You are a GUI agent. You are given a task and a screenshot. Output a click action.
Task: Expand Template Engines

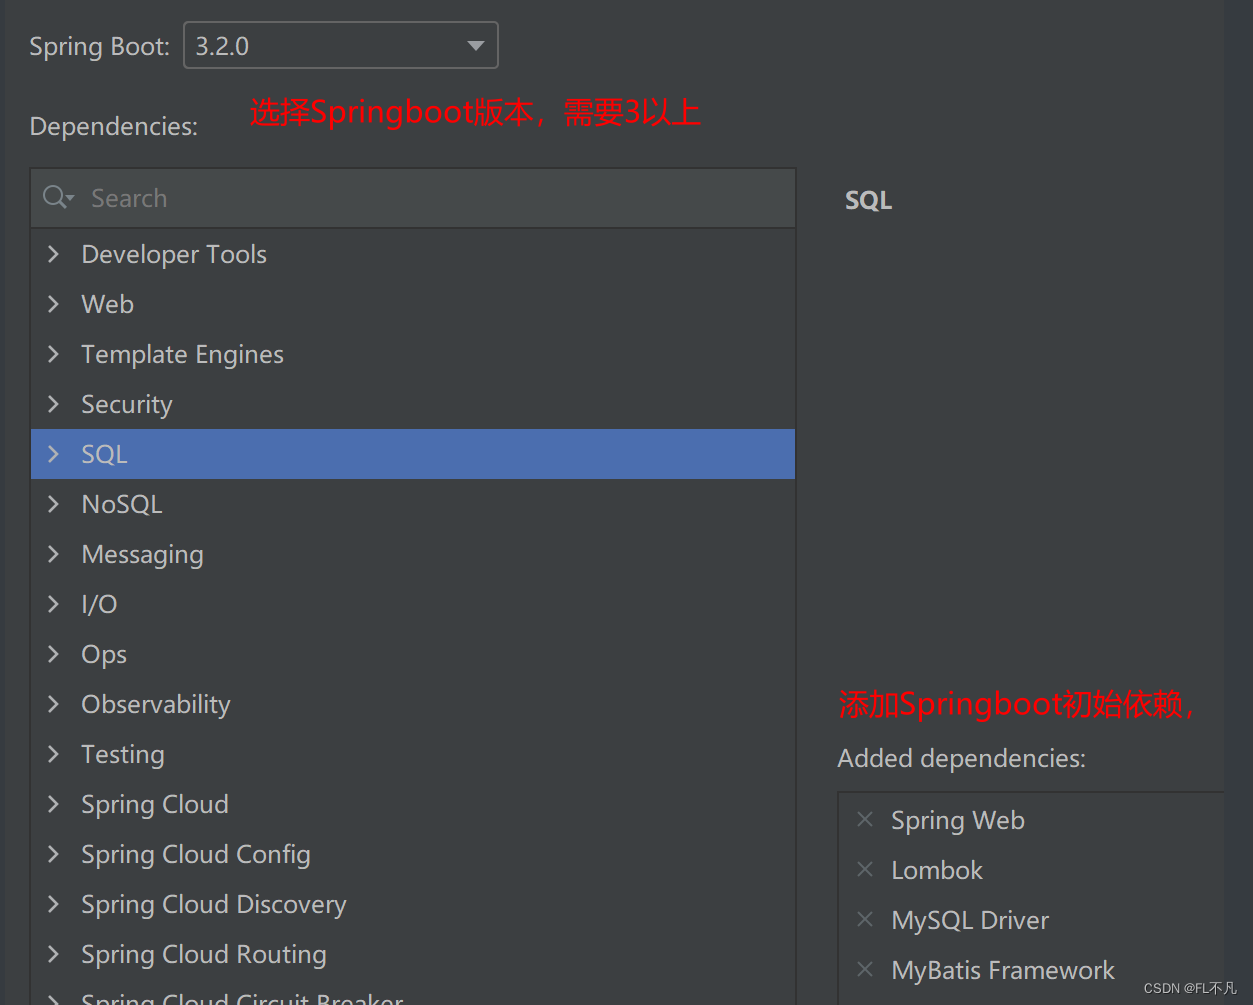pyautogui.click(x=54, y=353)
